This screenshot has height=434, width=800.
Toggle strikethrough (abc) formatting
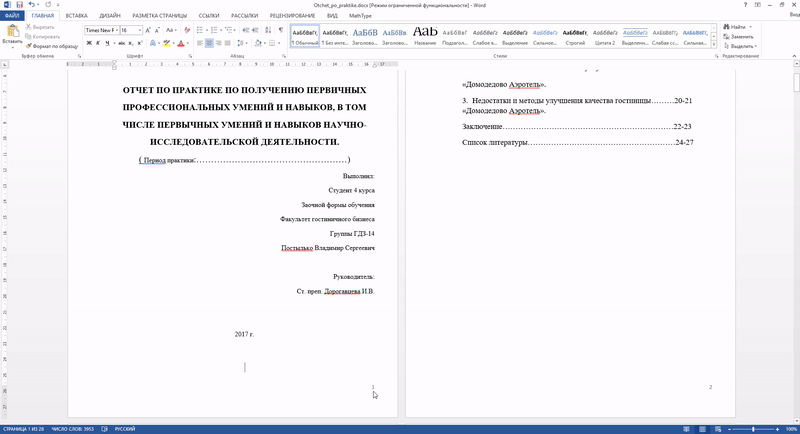(x=122, y=43)
